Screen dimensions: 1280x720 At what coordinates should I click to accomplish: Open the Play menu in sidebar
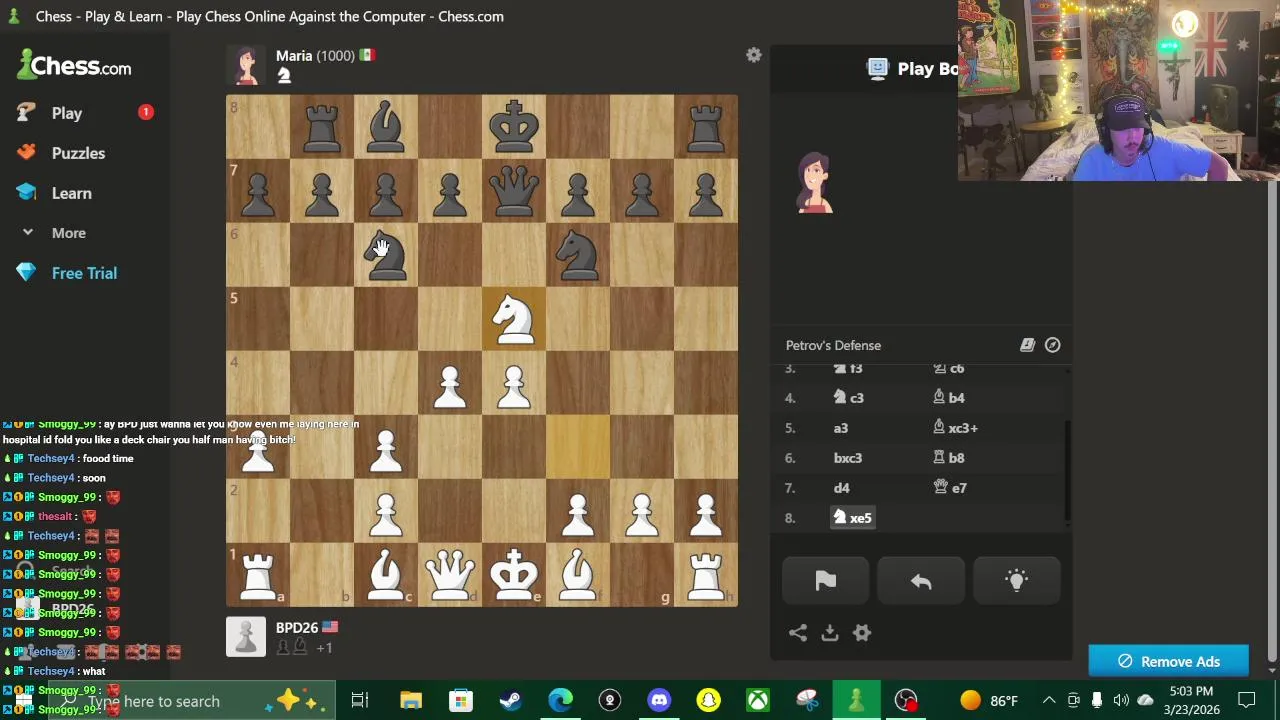[67, 113]
